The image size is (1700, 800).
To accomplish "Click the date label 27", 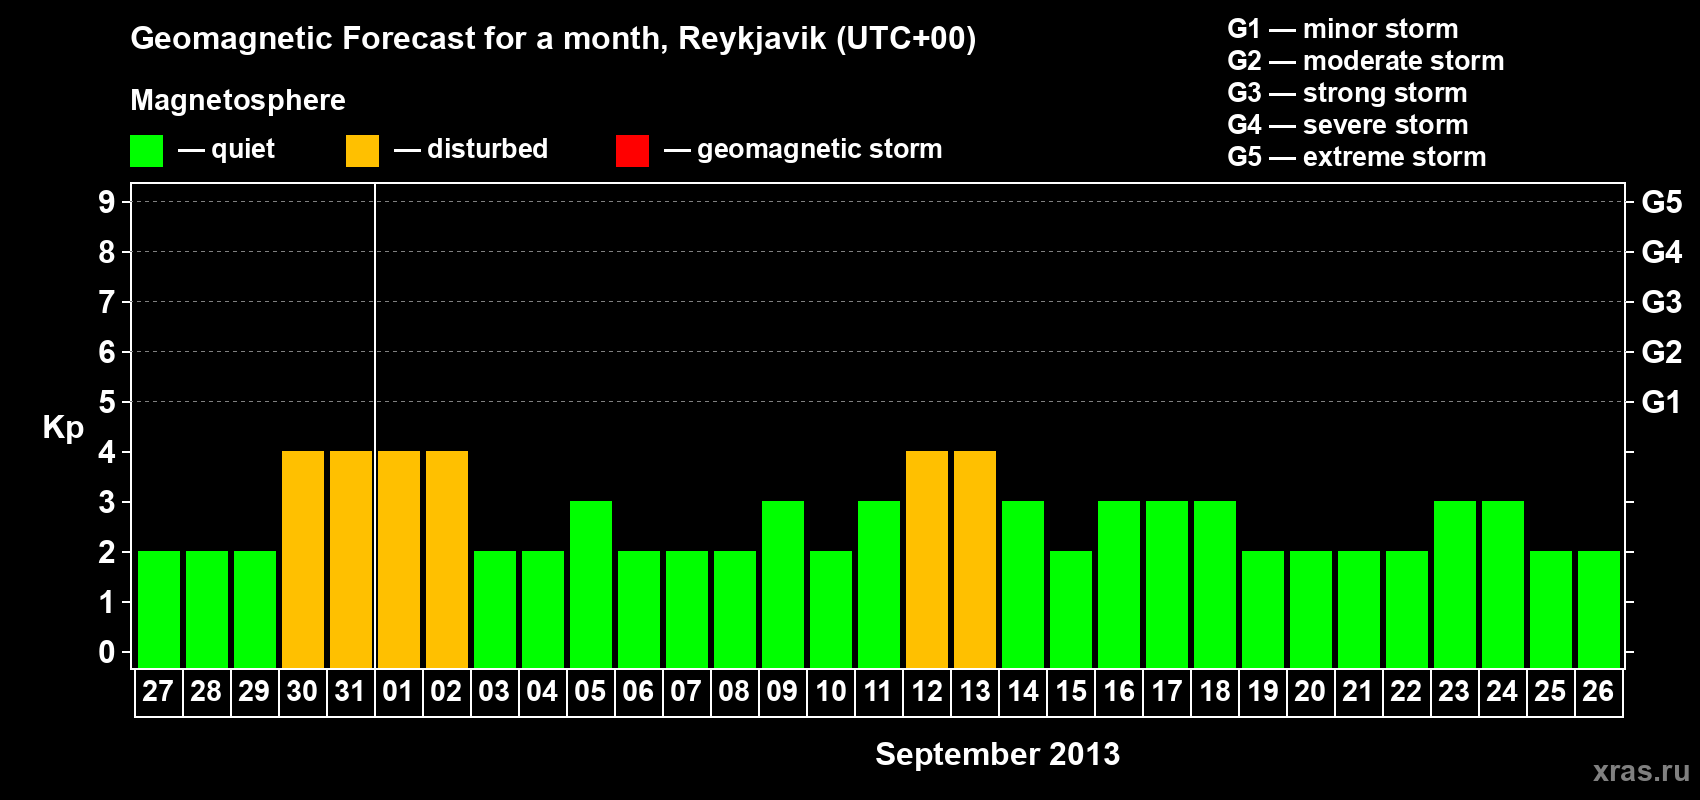I will click(x=158, y=692).
